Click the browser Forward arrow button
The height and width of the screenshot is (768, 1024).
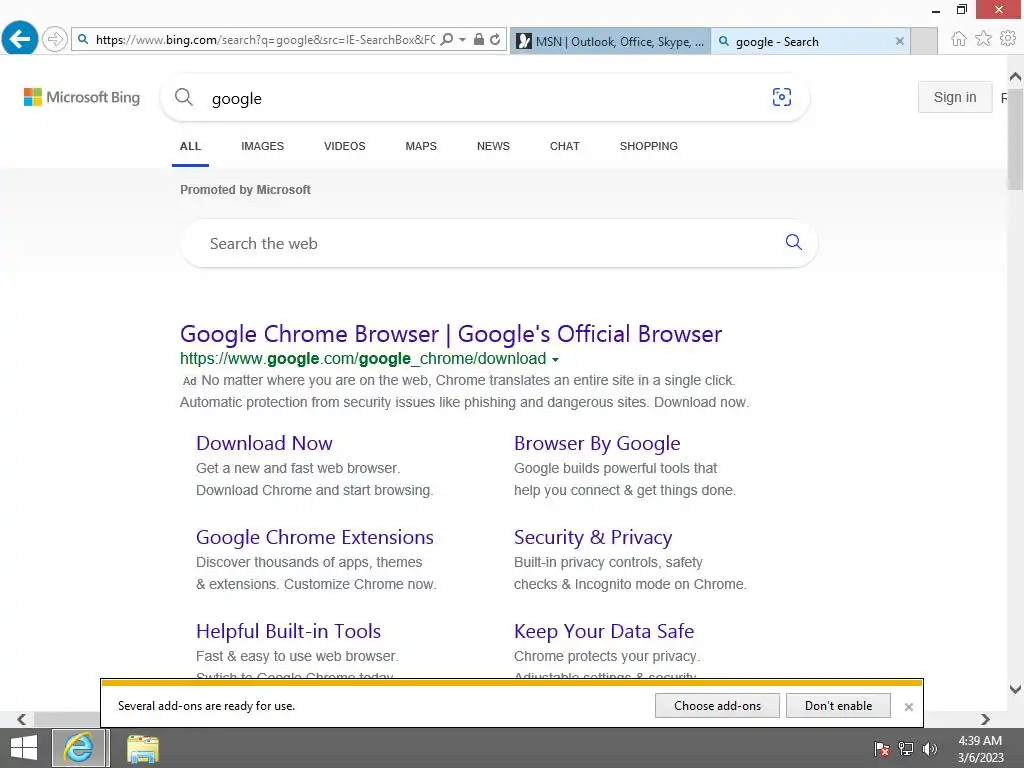(x=56, y=39)
